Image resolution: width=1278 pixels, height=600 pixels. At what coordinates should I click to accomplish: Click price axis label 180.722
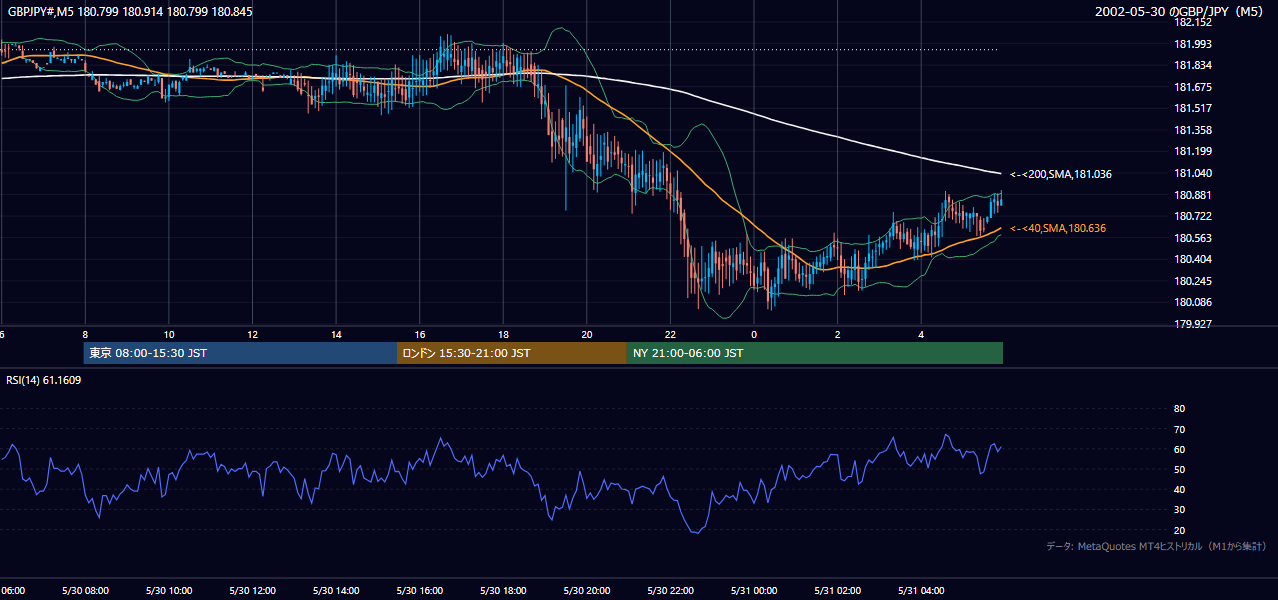tap(1193, 216)
